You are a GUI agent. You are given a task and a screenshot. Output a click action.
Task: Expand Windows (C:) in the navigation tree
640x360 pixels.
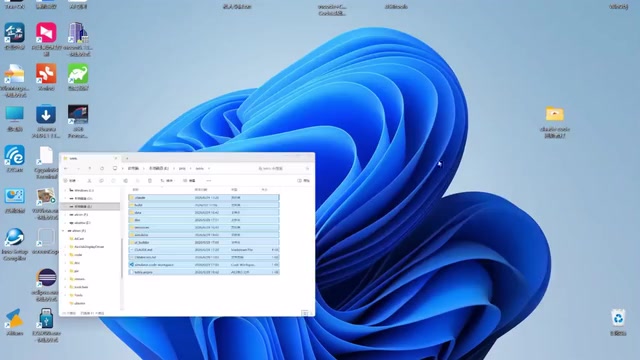click(65, 190)
